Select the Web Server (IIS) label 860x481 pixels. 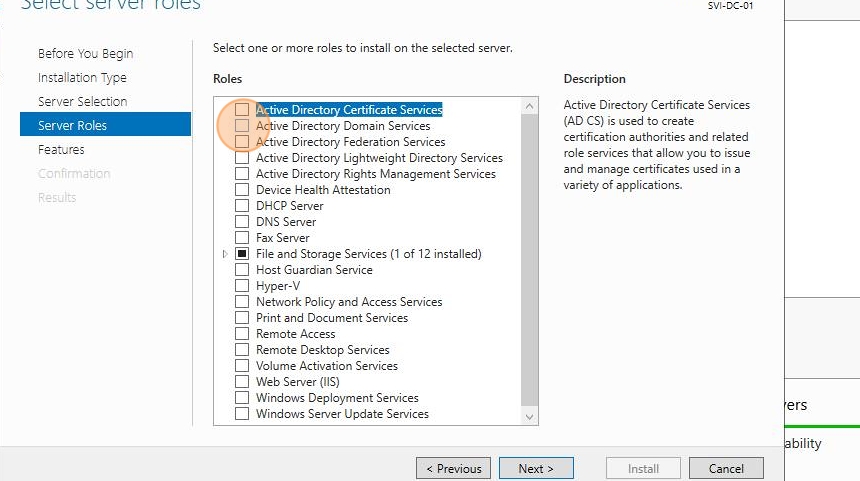297,382
